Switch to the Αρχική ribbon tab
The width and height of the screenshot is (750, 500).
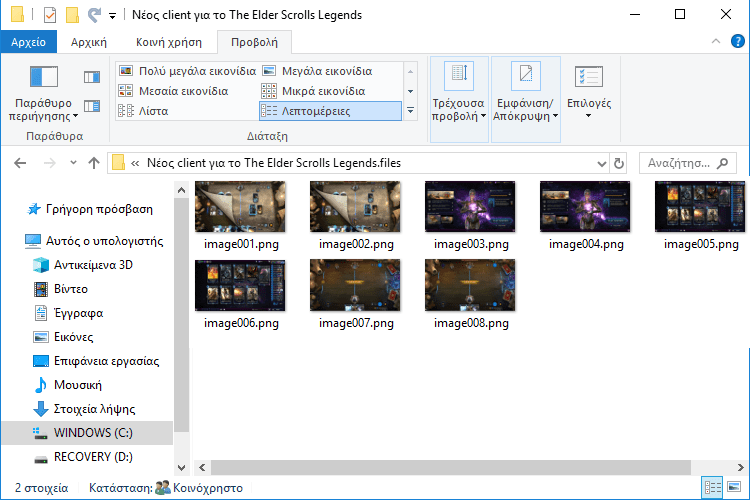[88, 42]
